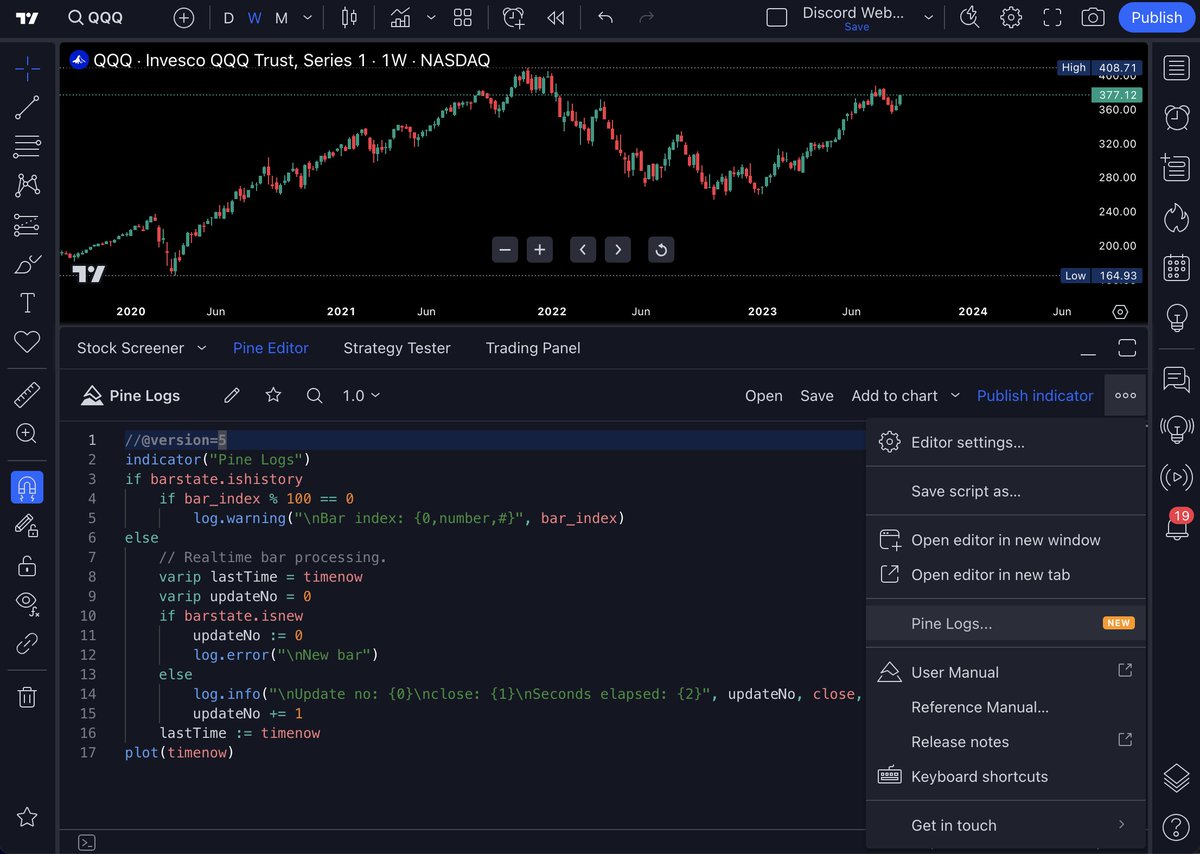This screenshot has width=1200, height=854.
Task: Redo the chart action
Action: [x=646, y=17]
